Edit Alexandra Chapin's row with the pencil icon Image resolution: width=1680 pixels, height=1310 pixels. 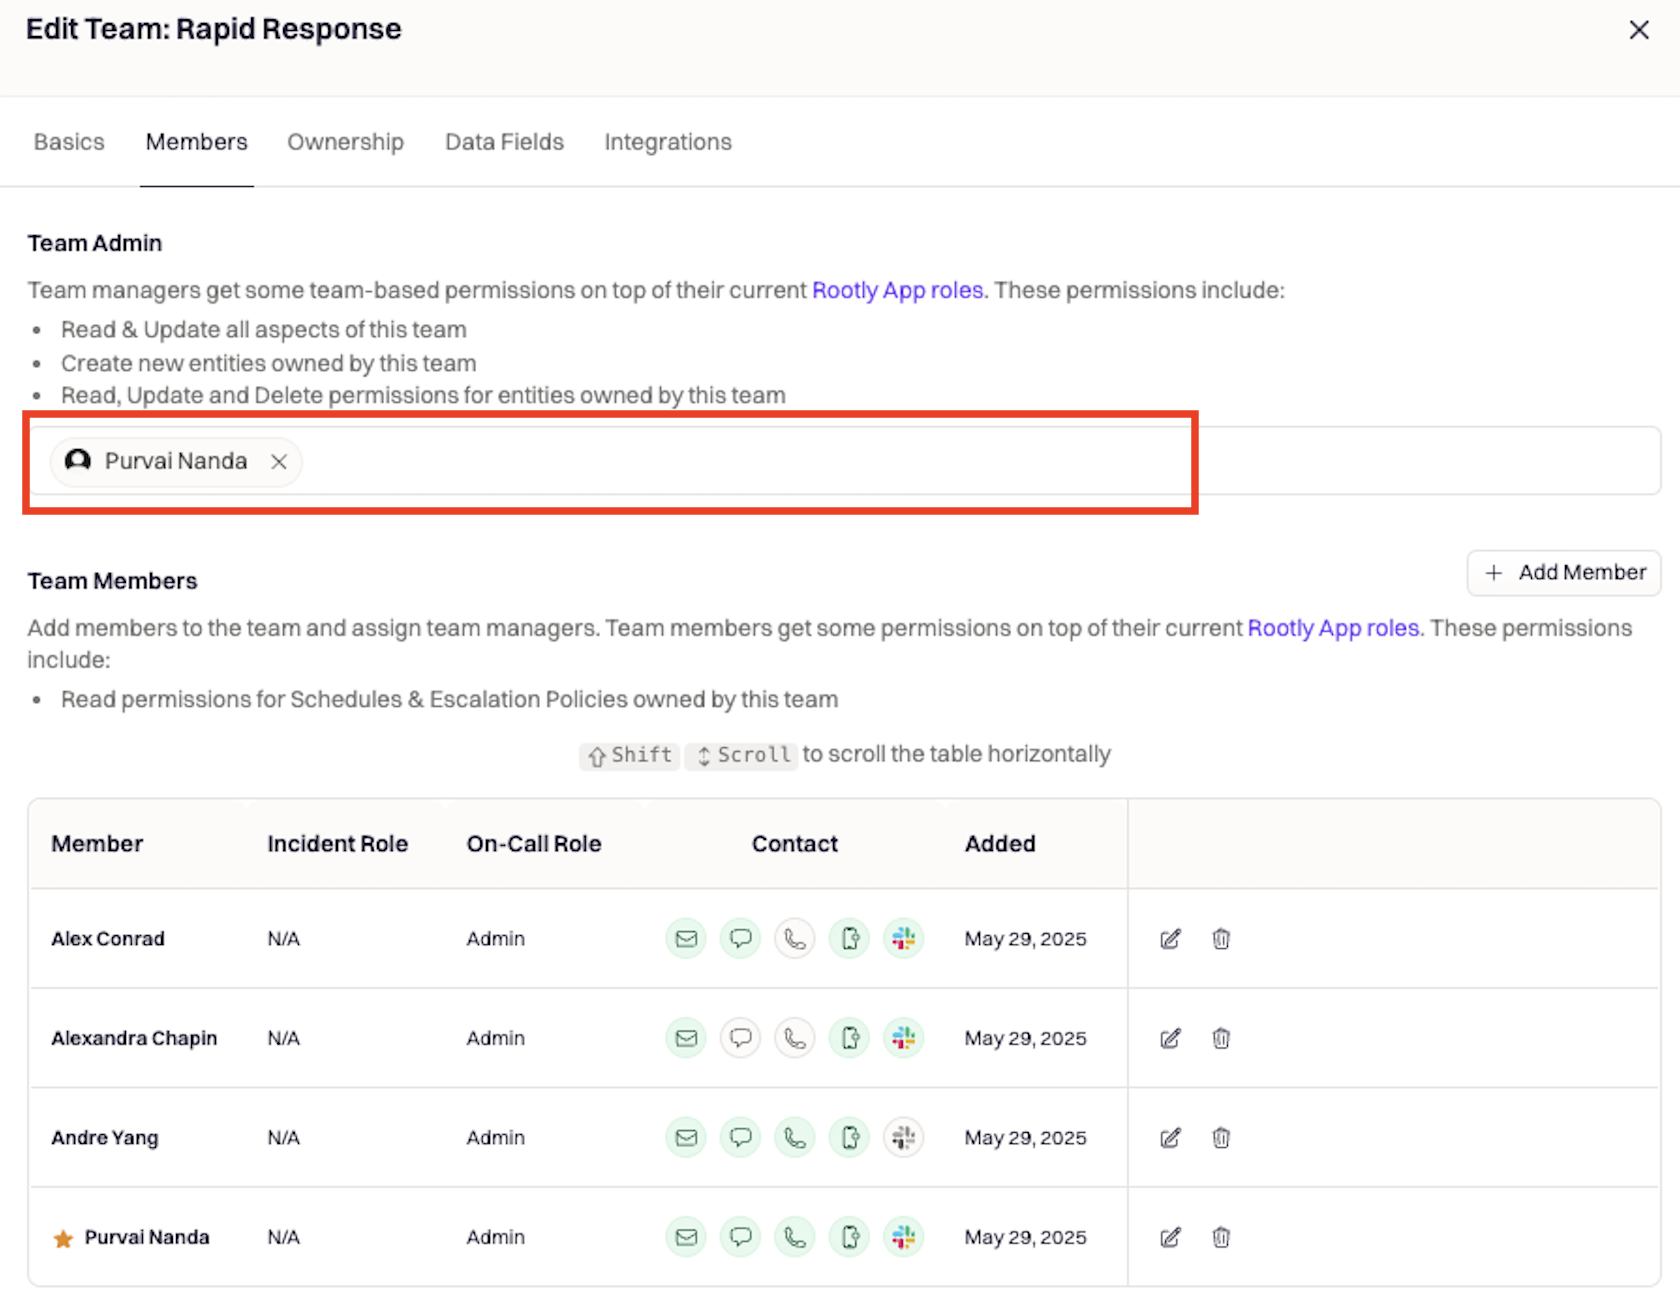tap(1170, 1038)
